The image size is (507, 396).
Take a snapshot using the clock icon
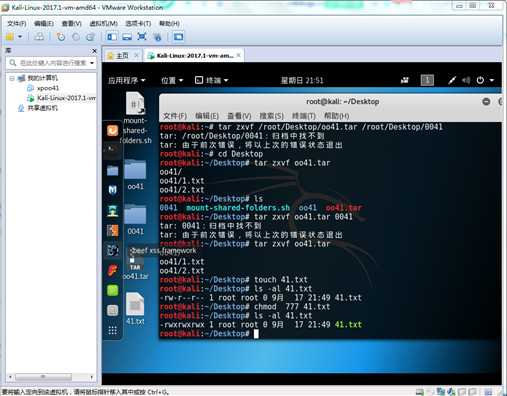pos(60,36)
